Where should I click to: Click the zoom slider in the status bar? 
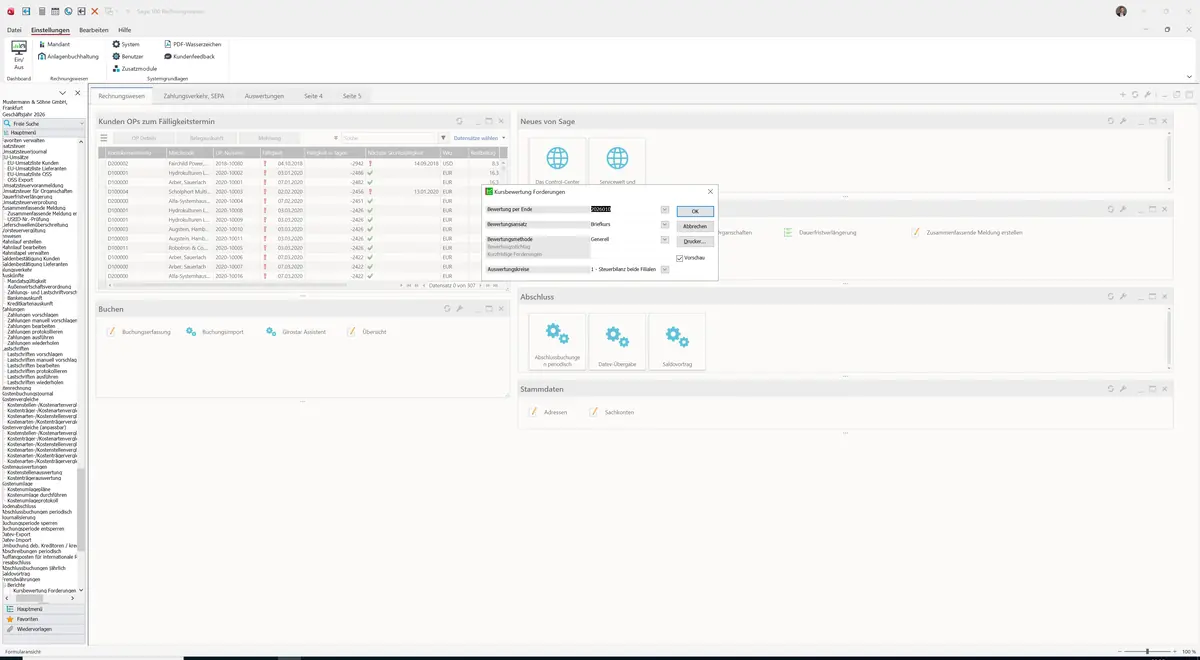[1147, 652]
